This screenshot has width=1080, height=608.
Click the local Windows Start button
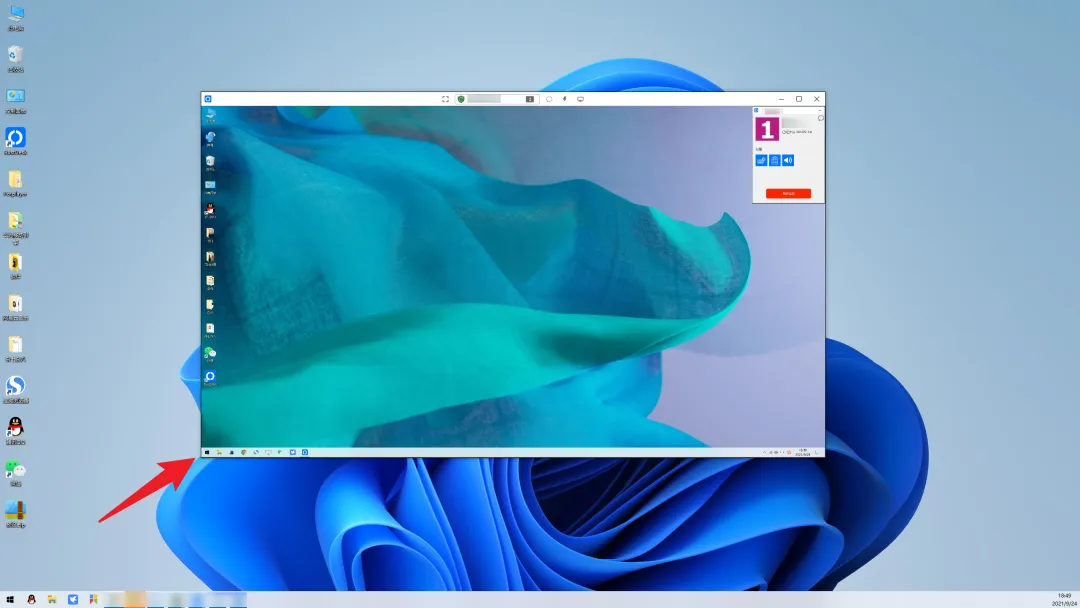10,600
